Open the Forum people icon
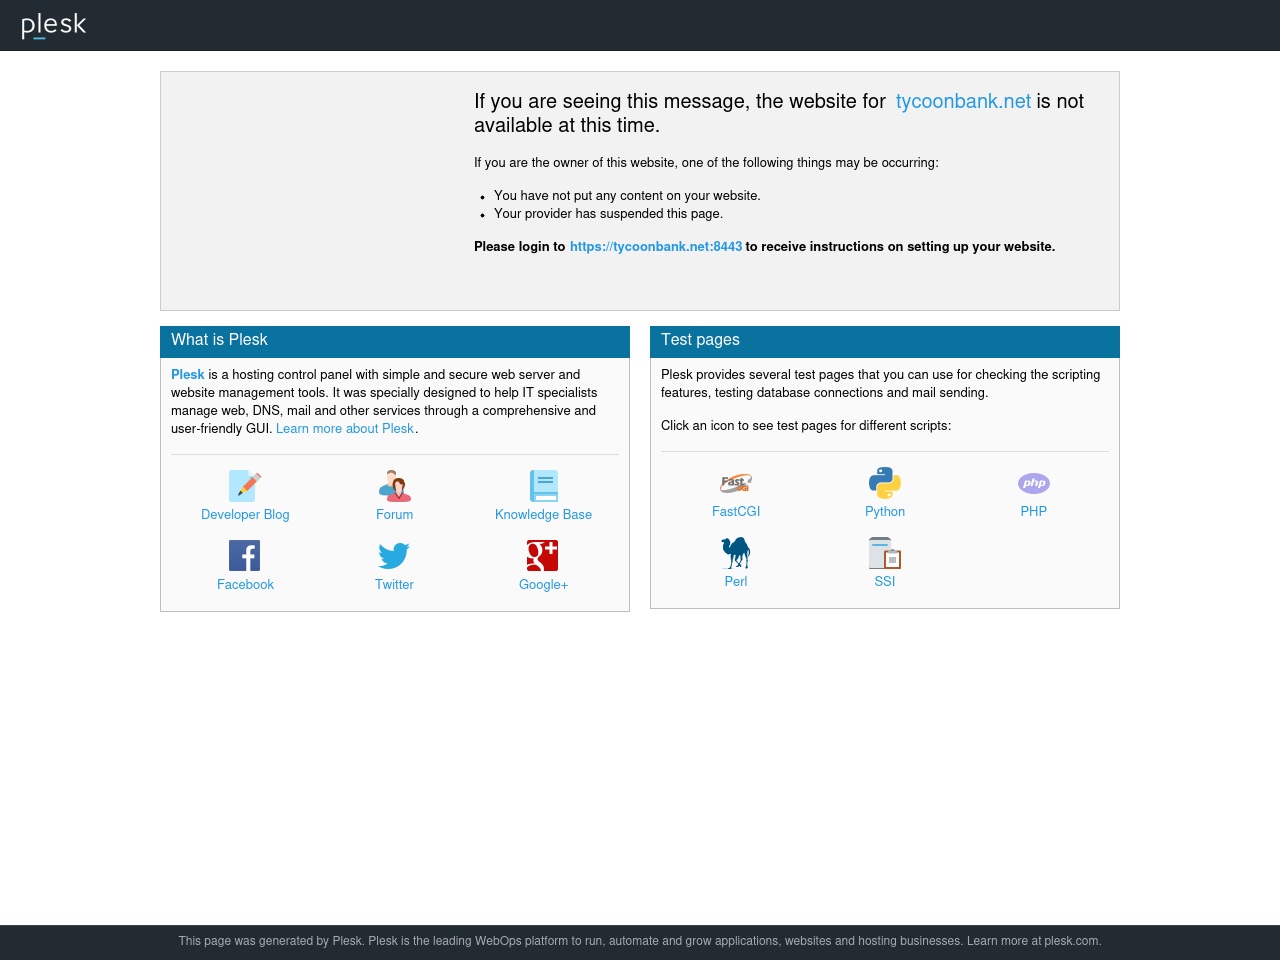Viewport: 1280px width, 960px height. pyautogui.click(x=395, y=486)
